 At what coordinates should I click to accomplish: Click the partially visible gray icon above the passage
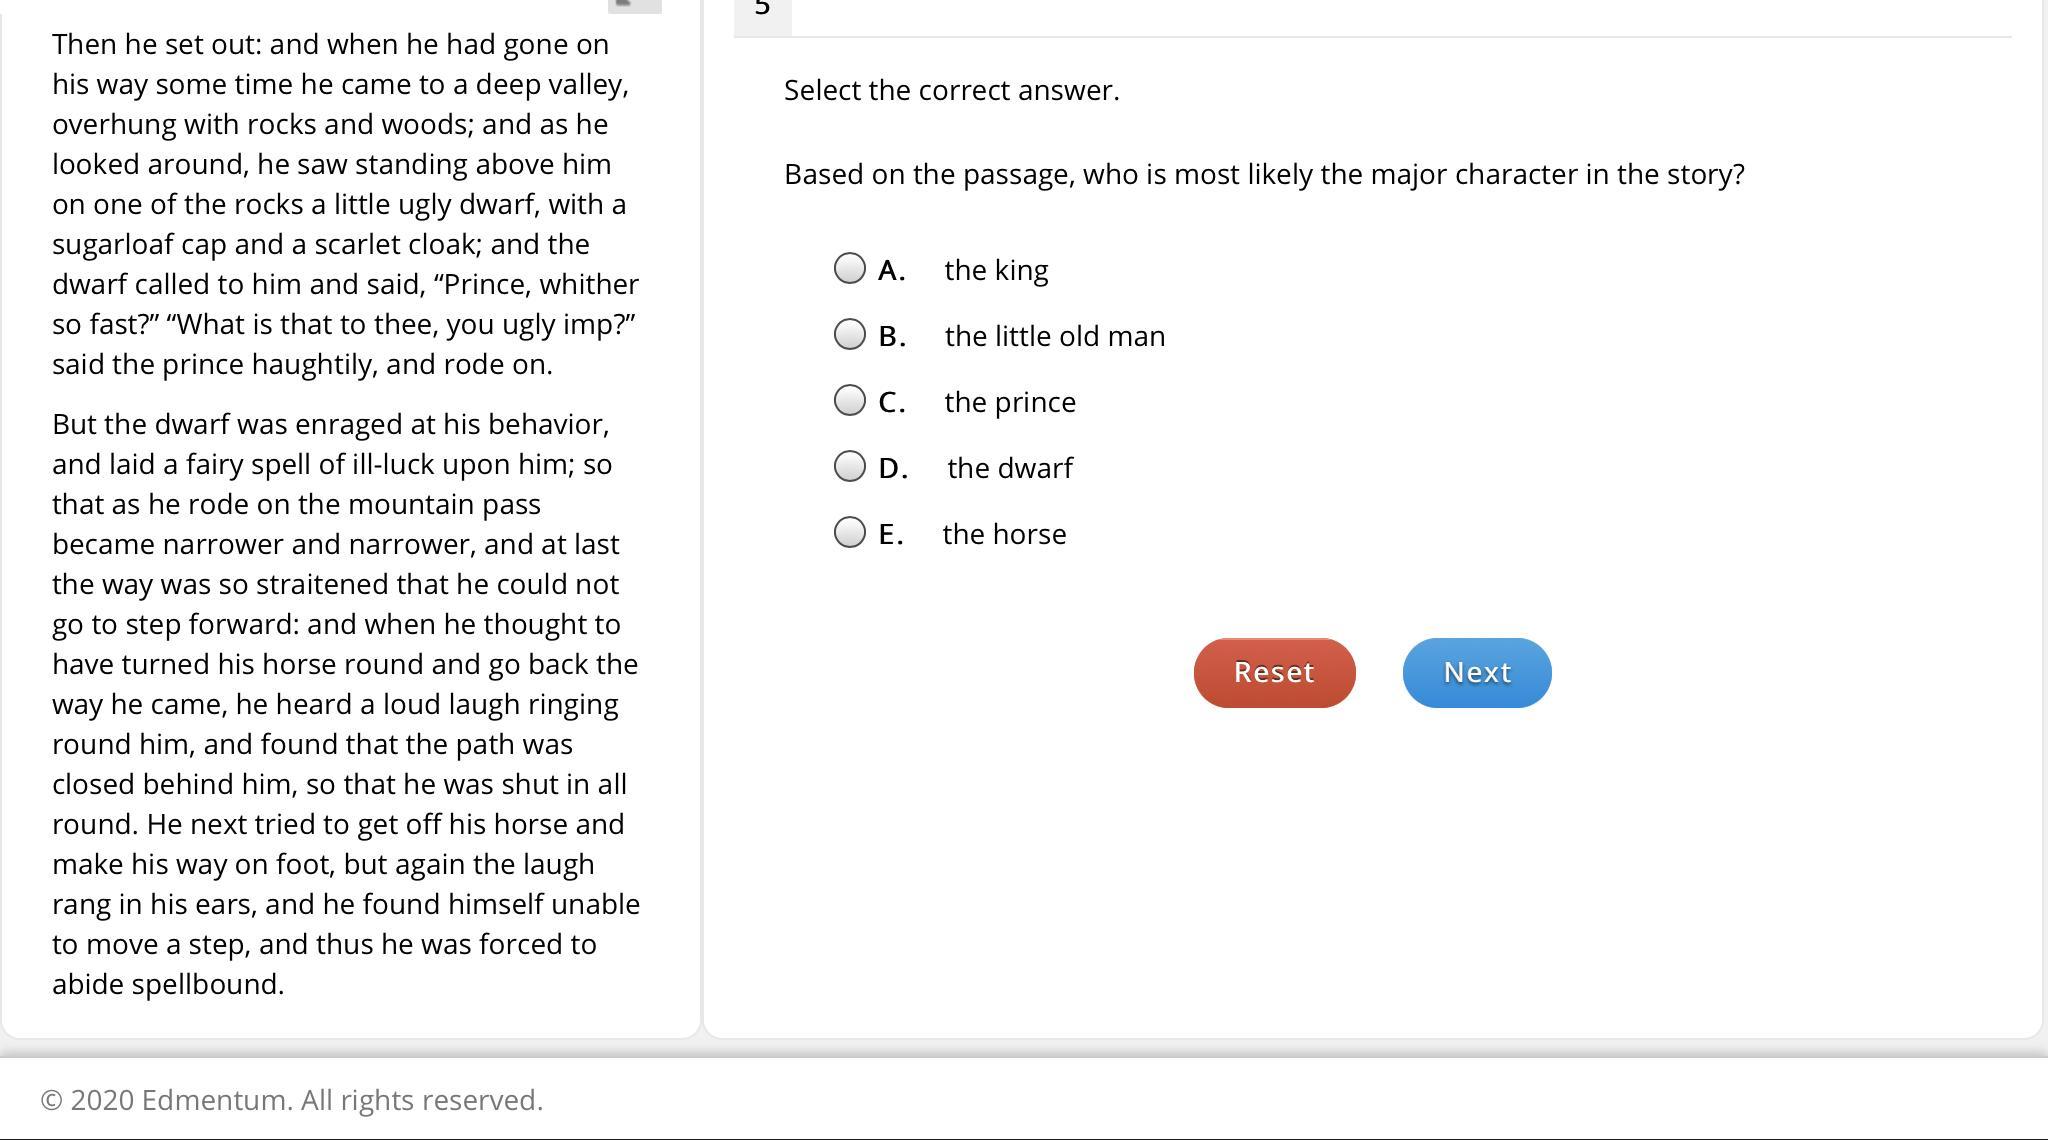tap(635, 6)
